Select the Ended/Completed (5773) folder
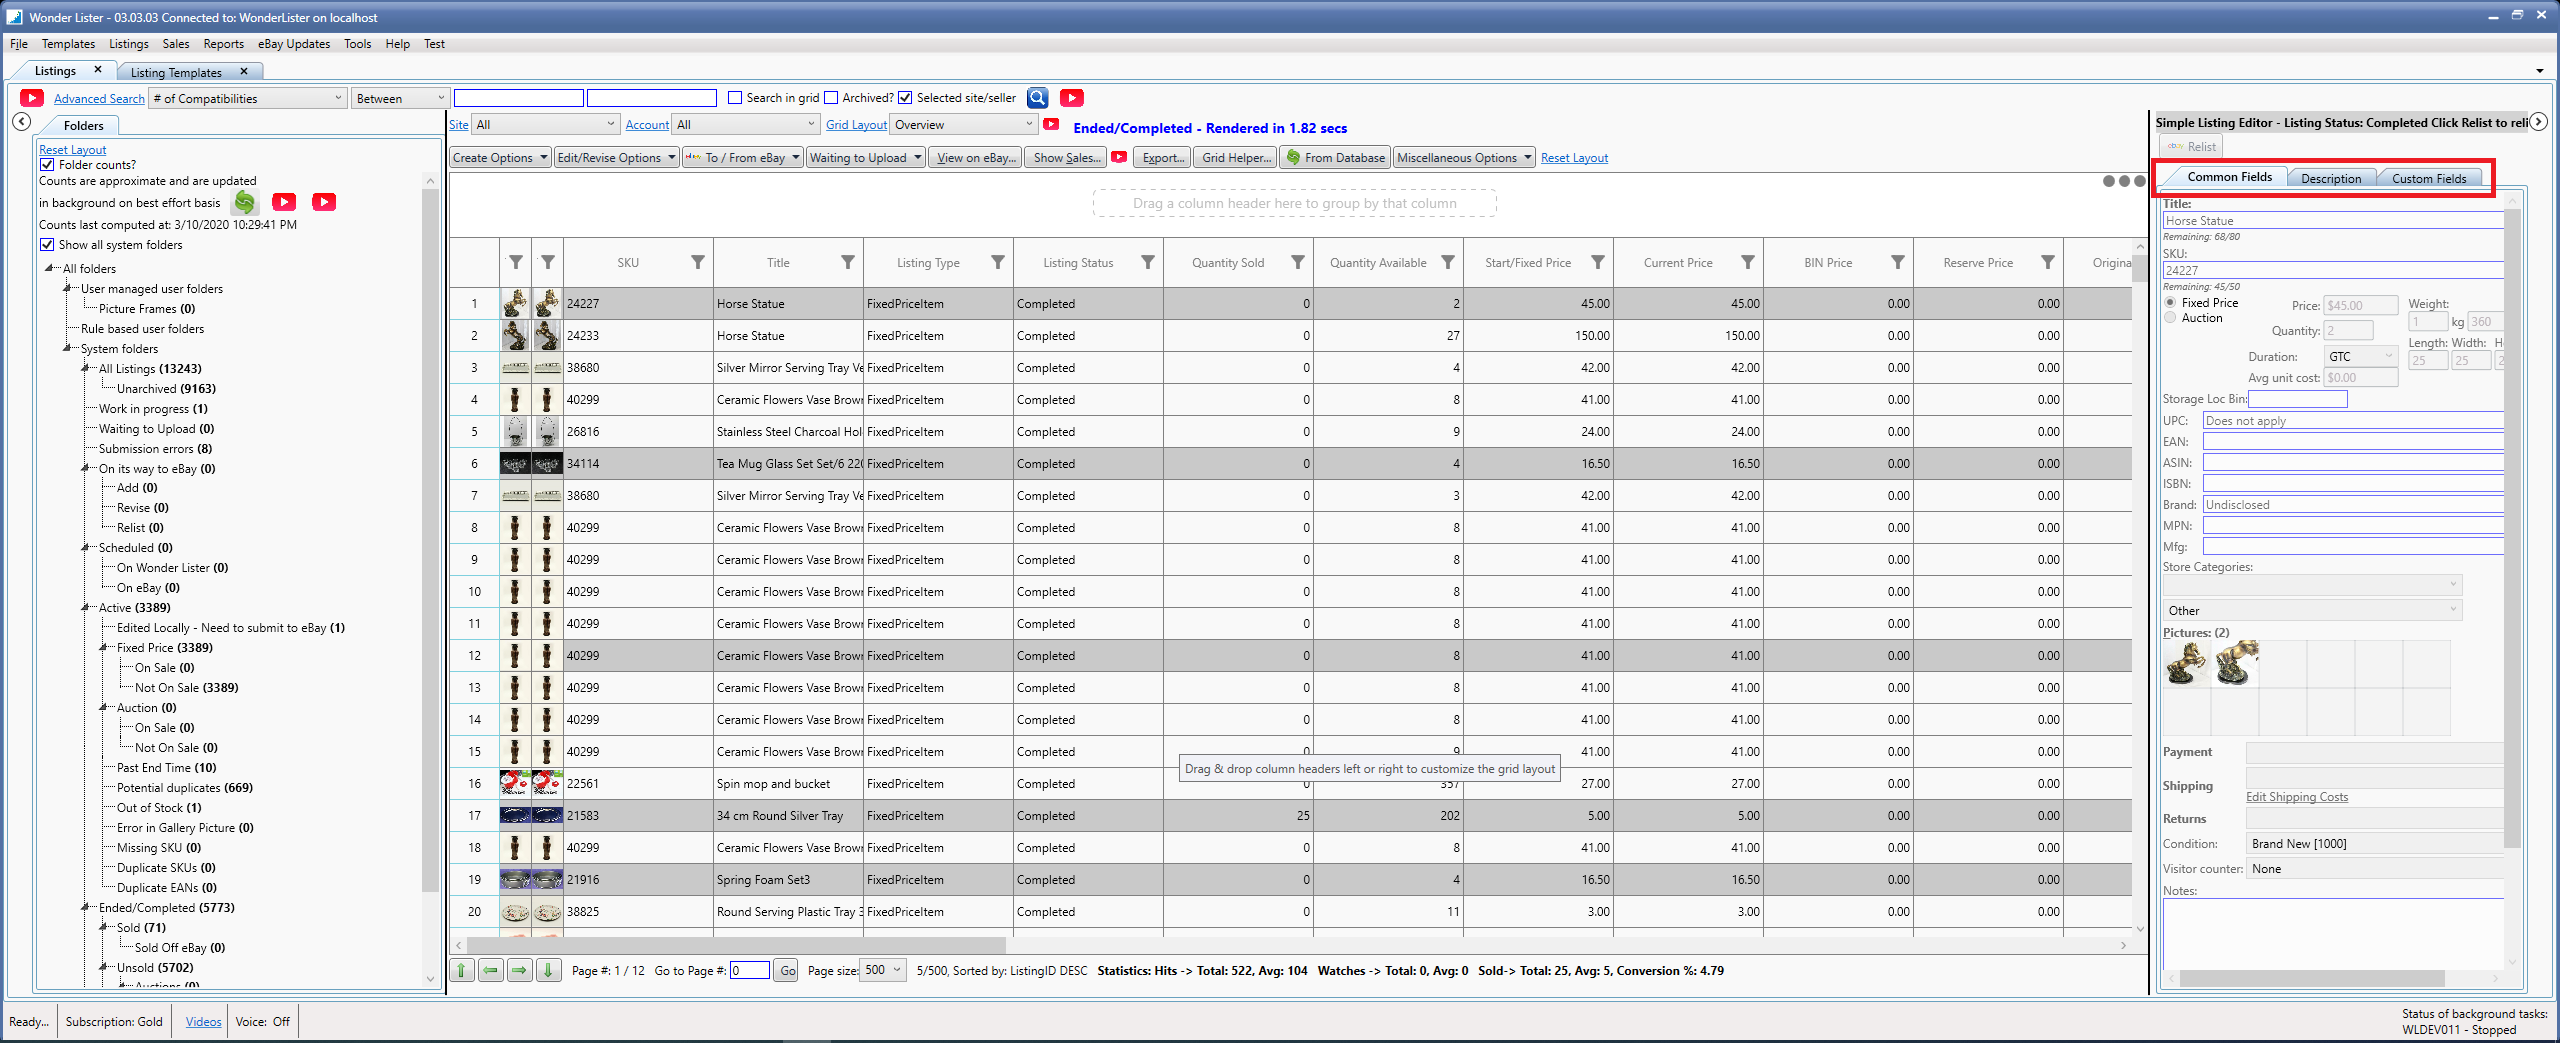 tap(166, 908)
